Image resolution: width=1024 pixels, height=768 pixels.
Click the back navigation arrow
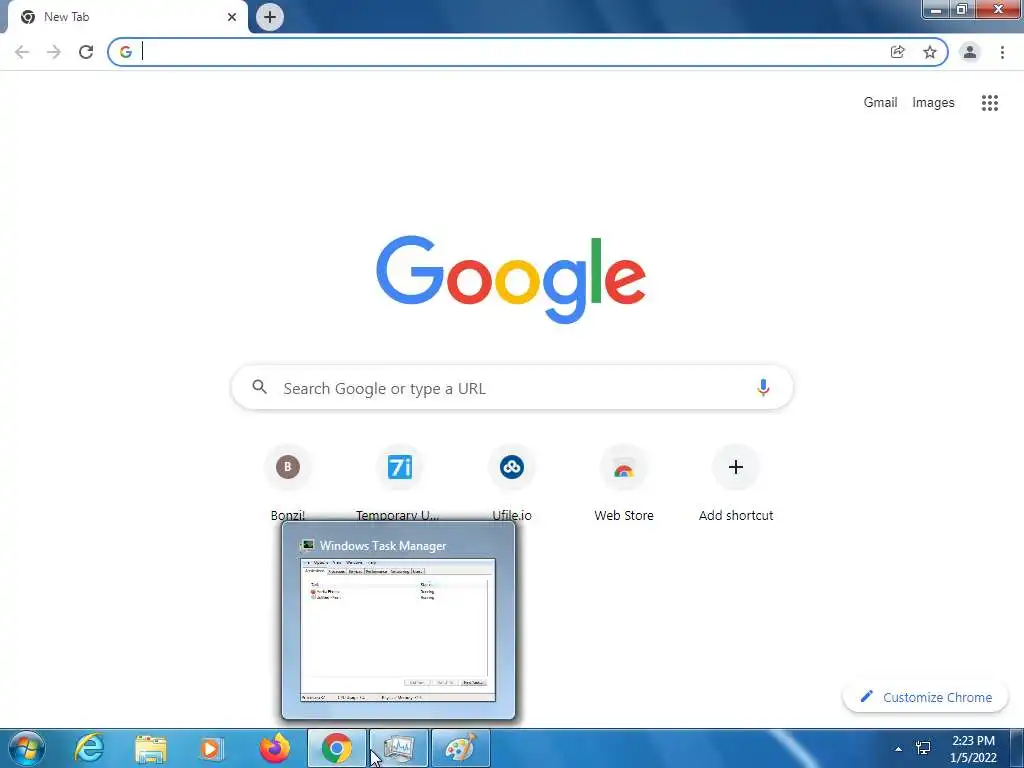[x=22, y=52]
